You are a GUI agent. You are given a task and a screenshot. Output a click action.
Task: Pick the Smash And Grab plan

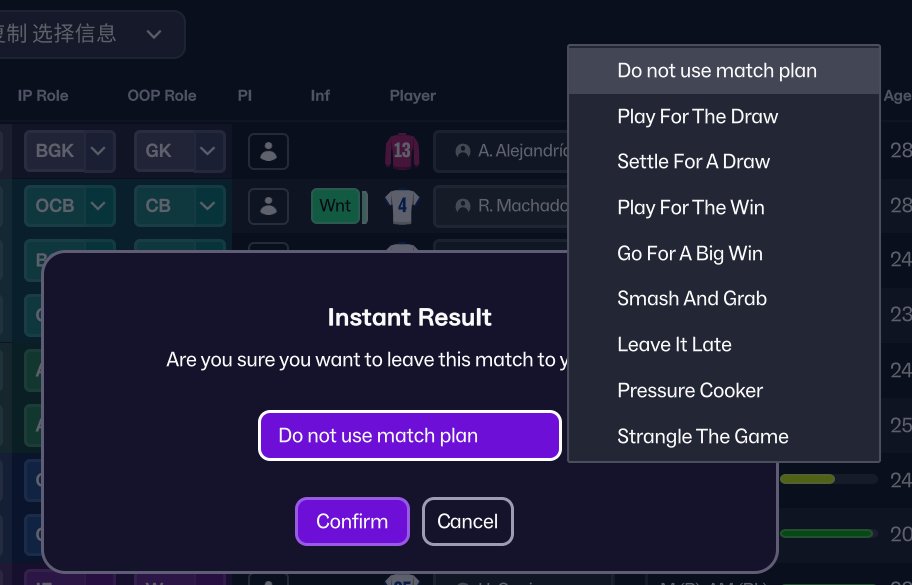coord(691,298)
